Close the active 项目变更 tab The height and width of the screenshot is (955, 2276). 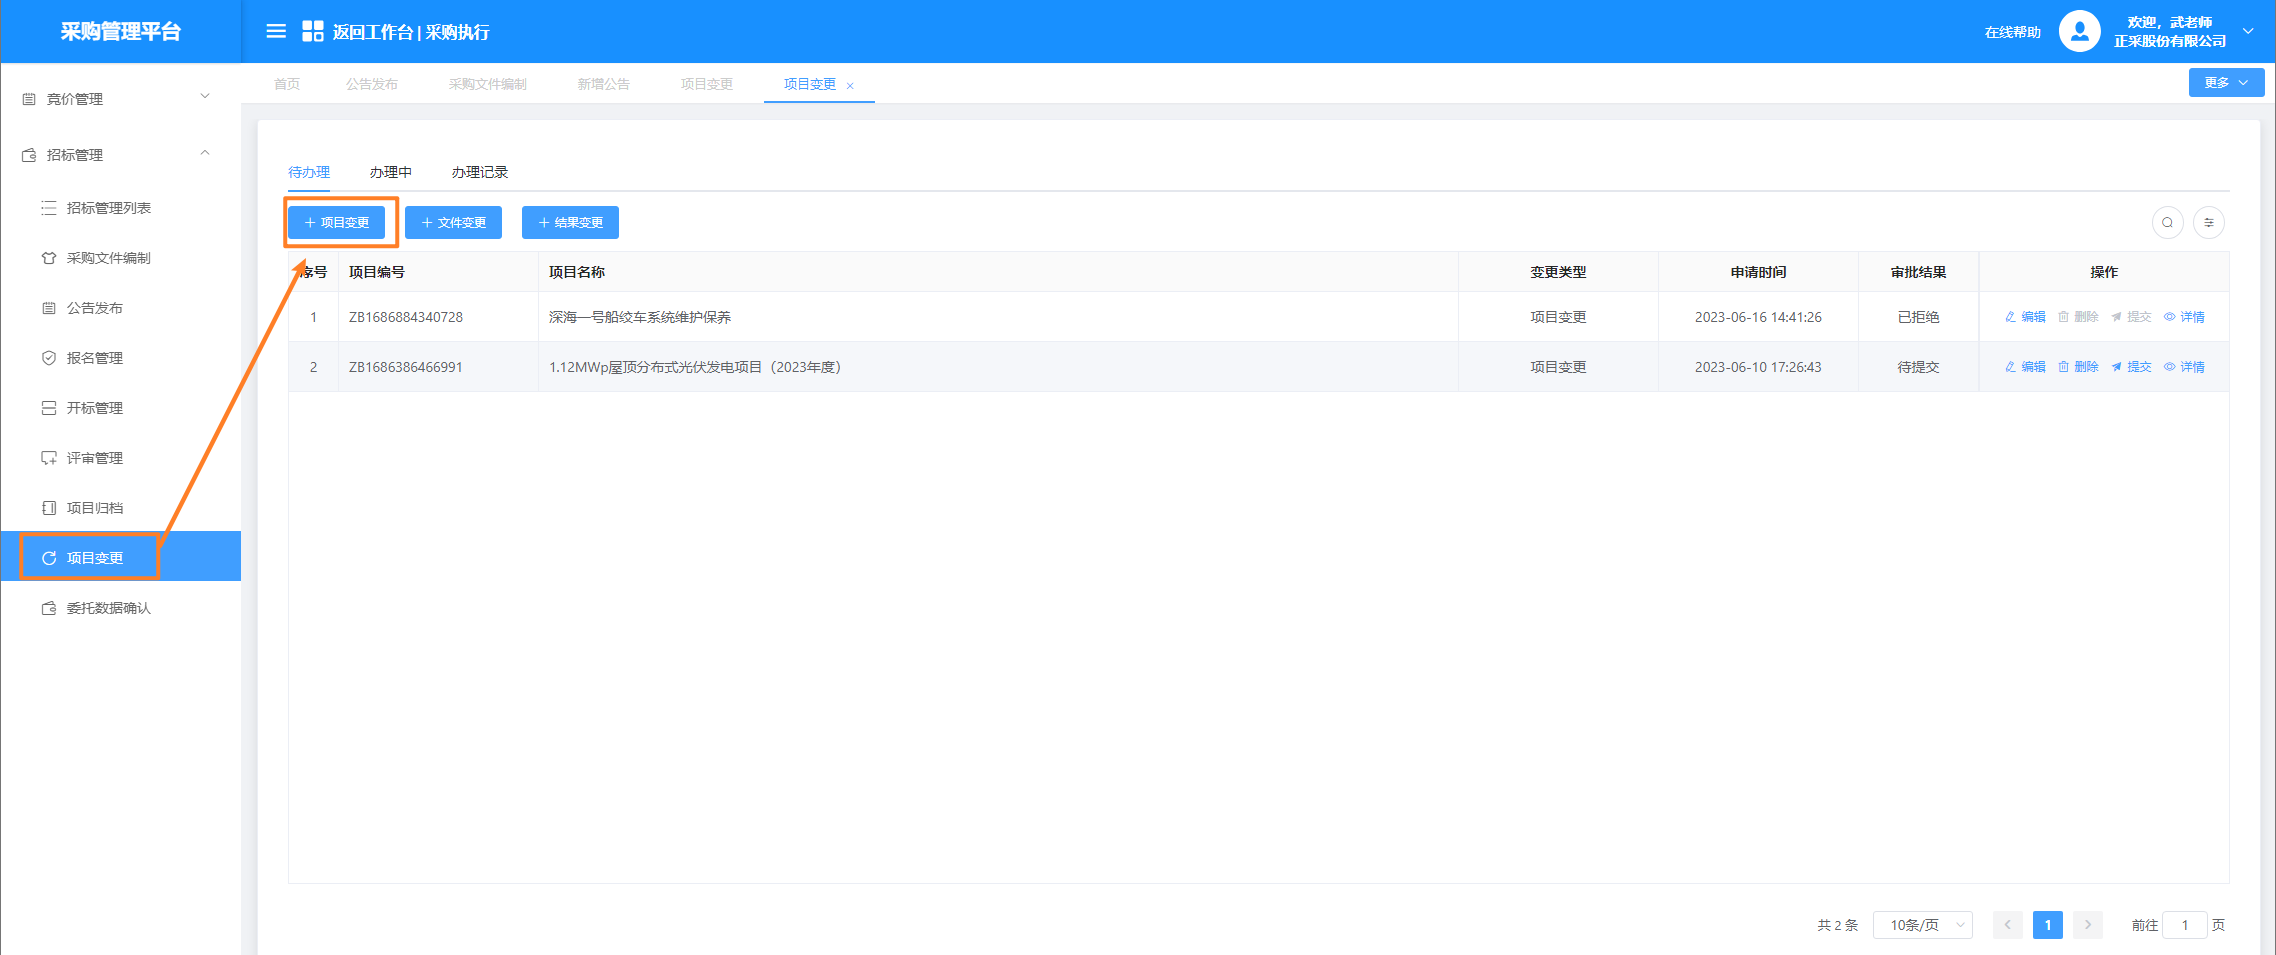pos(850,86)
